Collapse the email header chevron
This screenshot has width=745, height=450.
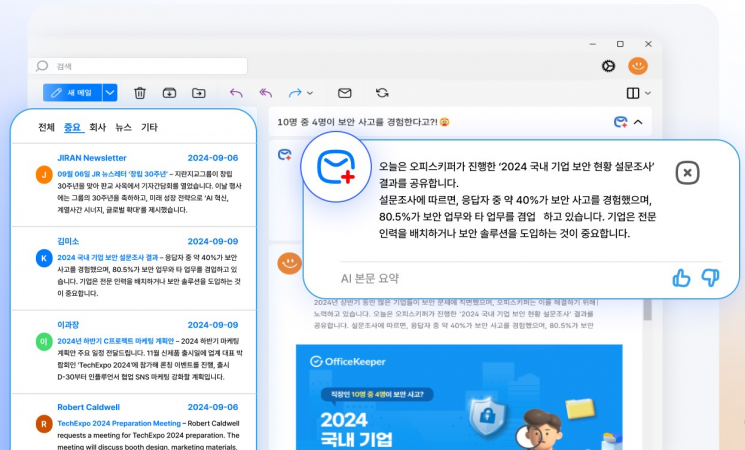pyautogui.click(x=638, y=122)
